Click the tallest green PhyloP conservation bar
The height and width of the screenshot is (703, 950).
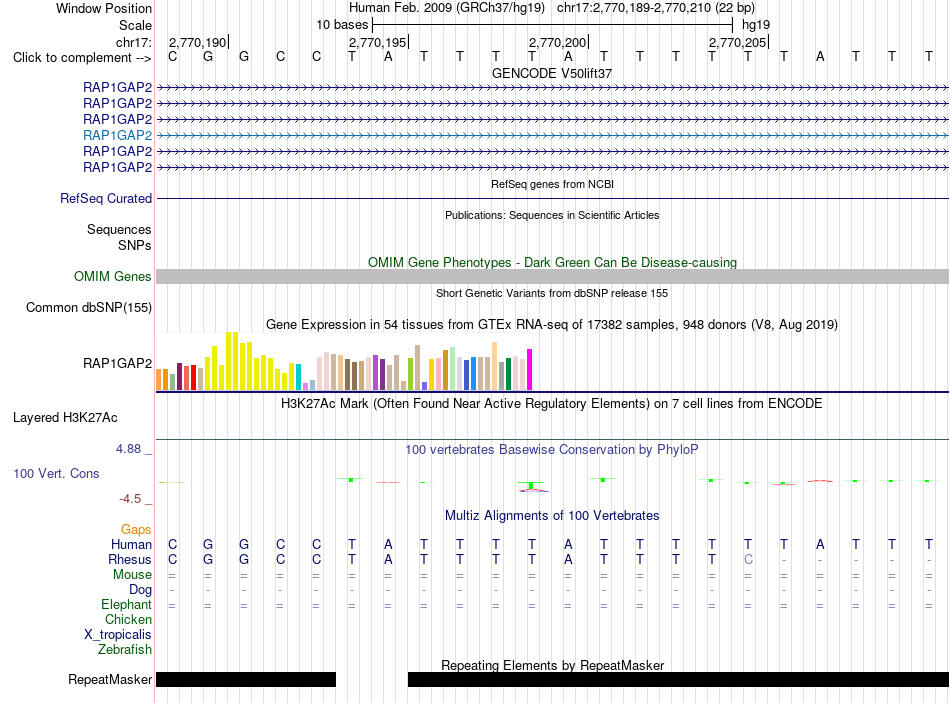coord(531,485)
